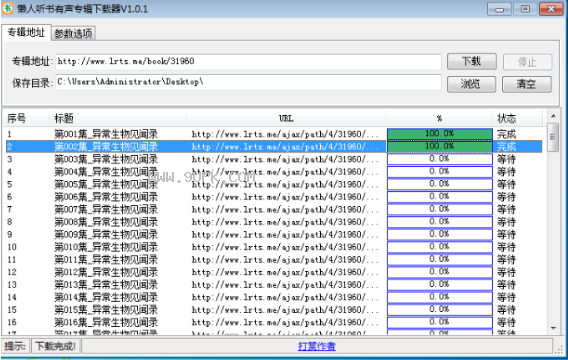Open the 打赏作者 link
Image resolution: width=568 pixels, height=360 pixels.
pyautogui.click(x=317, y=346)
